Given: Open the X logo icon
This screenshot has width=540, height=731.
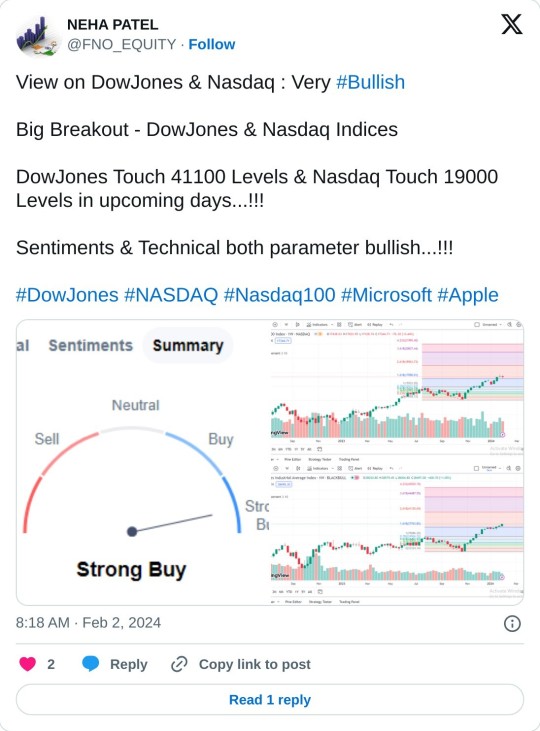Looking at the screenshot, I should click(512, 24).
